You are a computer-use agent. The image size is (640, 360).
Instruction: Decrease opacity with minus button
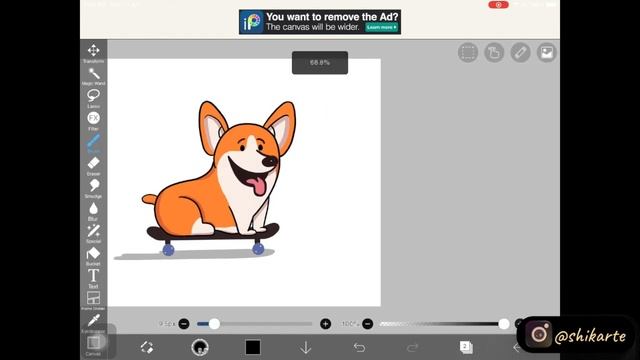pos(367,324)
